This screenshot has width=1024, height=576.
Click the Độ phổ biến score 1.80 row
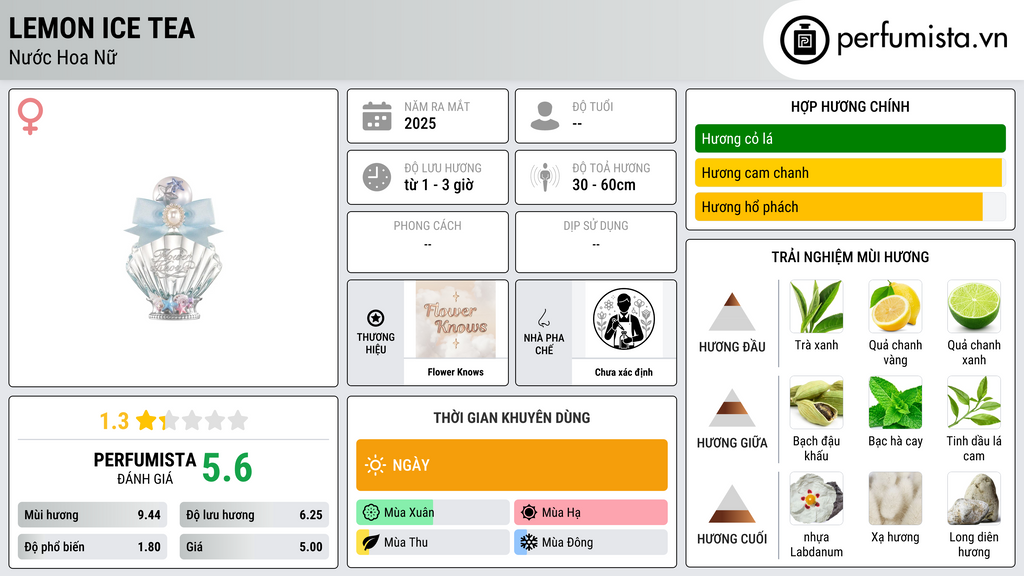click(92, 547)
